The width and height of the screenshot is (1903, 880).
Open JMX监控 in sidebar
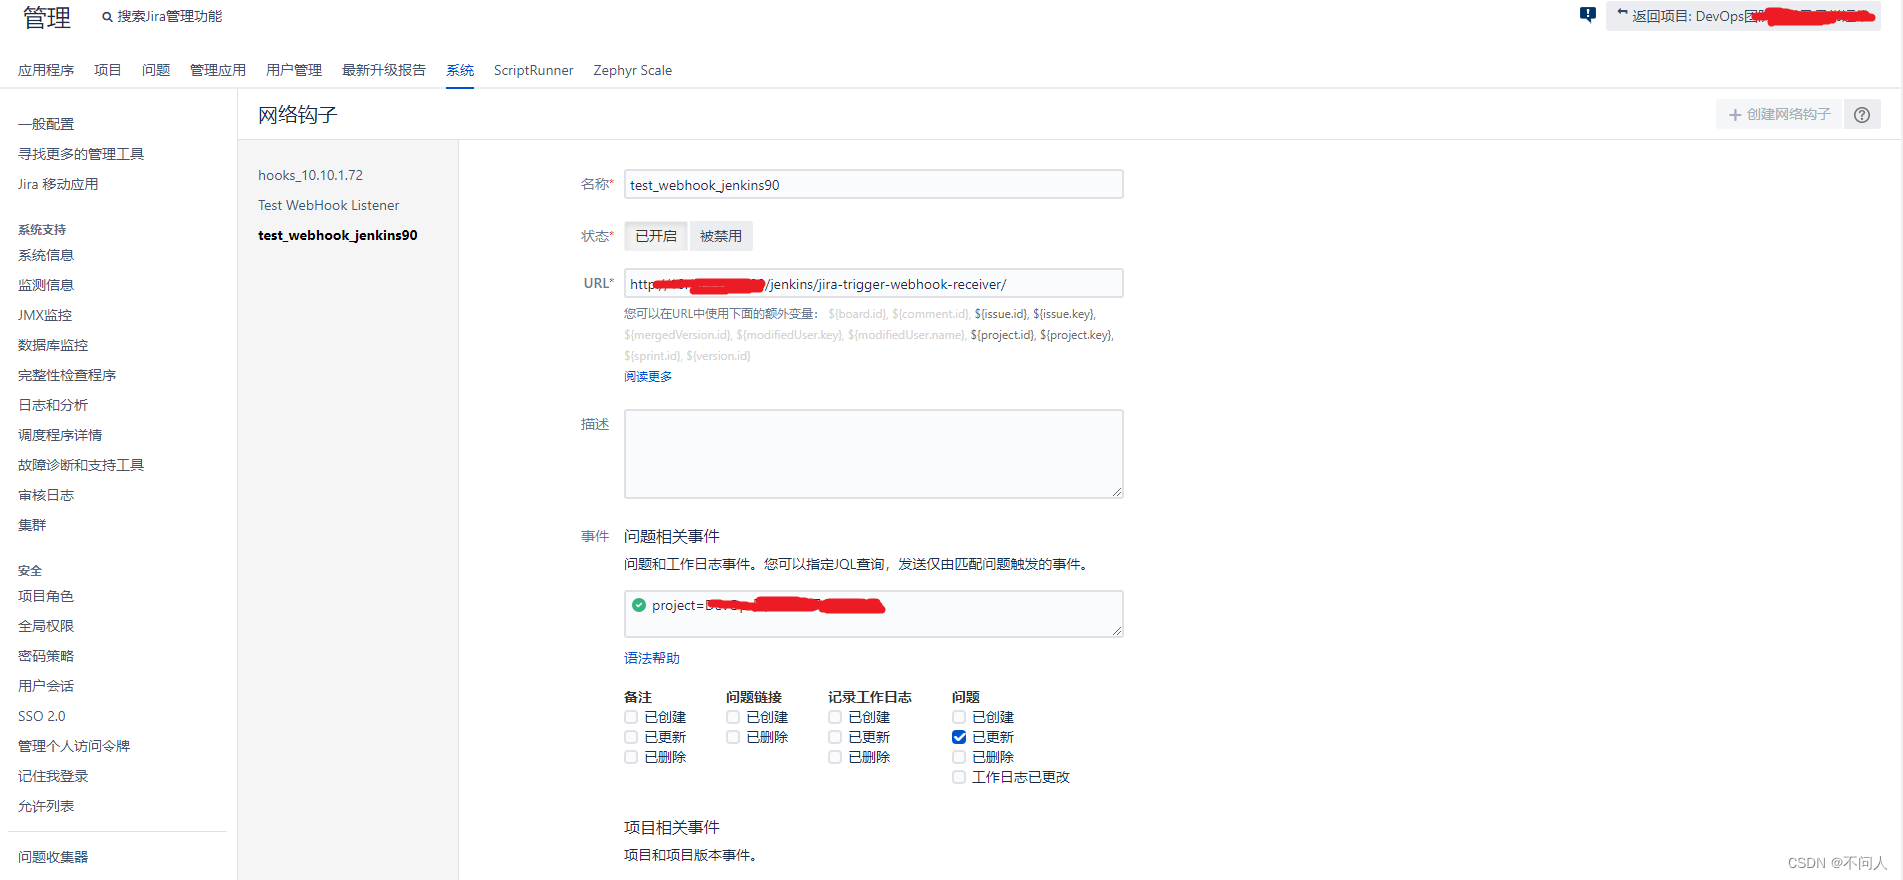point(45,315)
